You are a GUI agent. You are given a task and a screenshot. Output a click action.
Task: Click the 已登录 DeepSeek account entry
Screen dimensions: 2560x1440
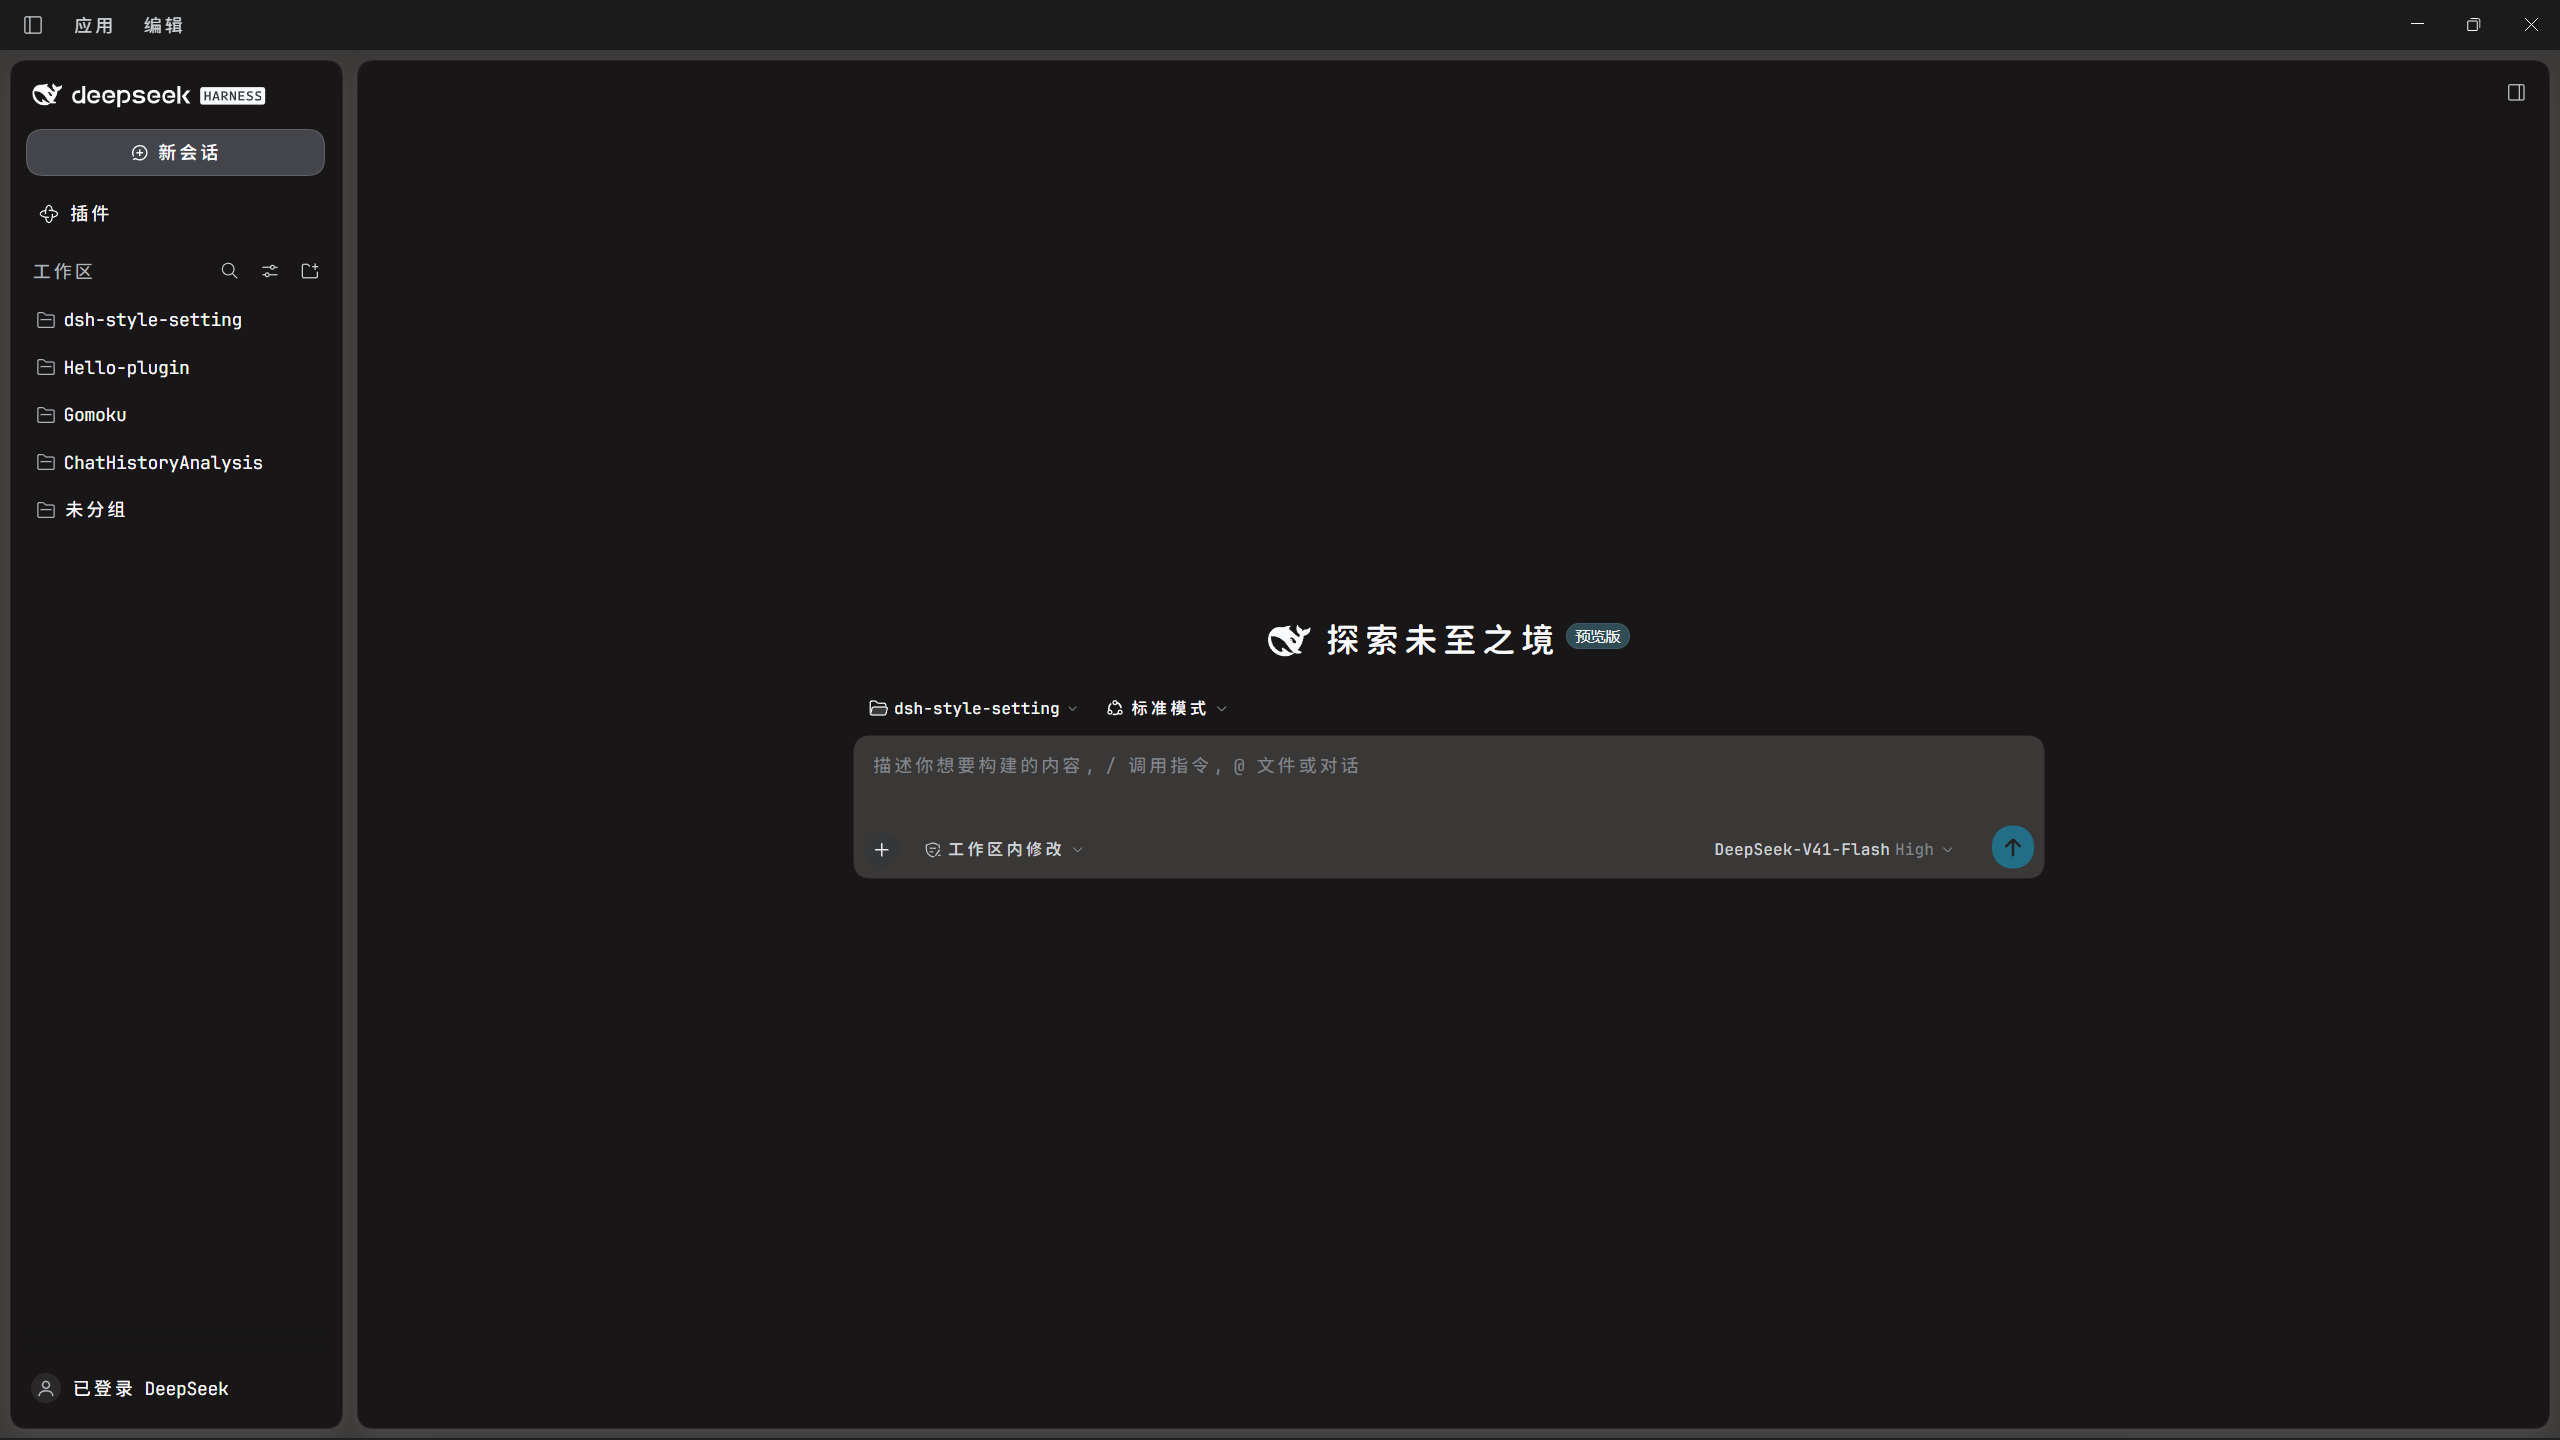pos(131,1388)
